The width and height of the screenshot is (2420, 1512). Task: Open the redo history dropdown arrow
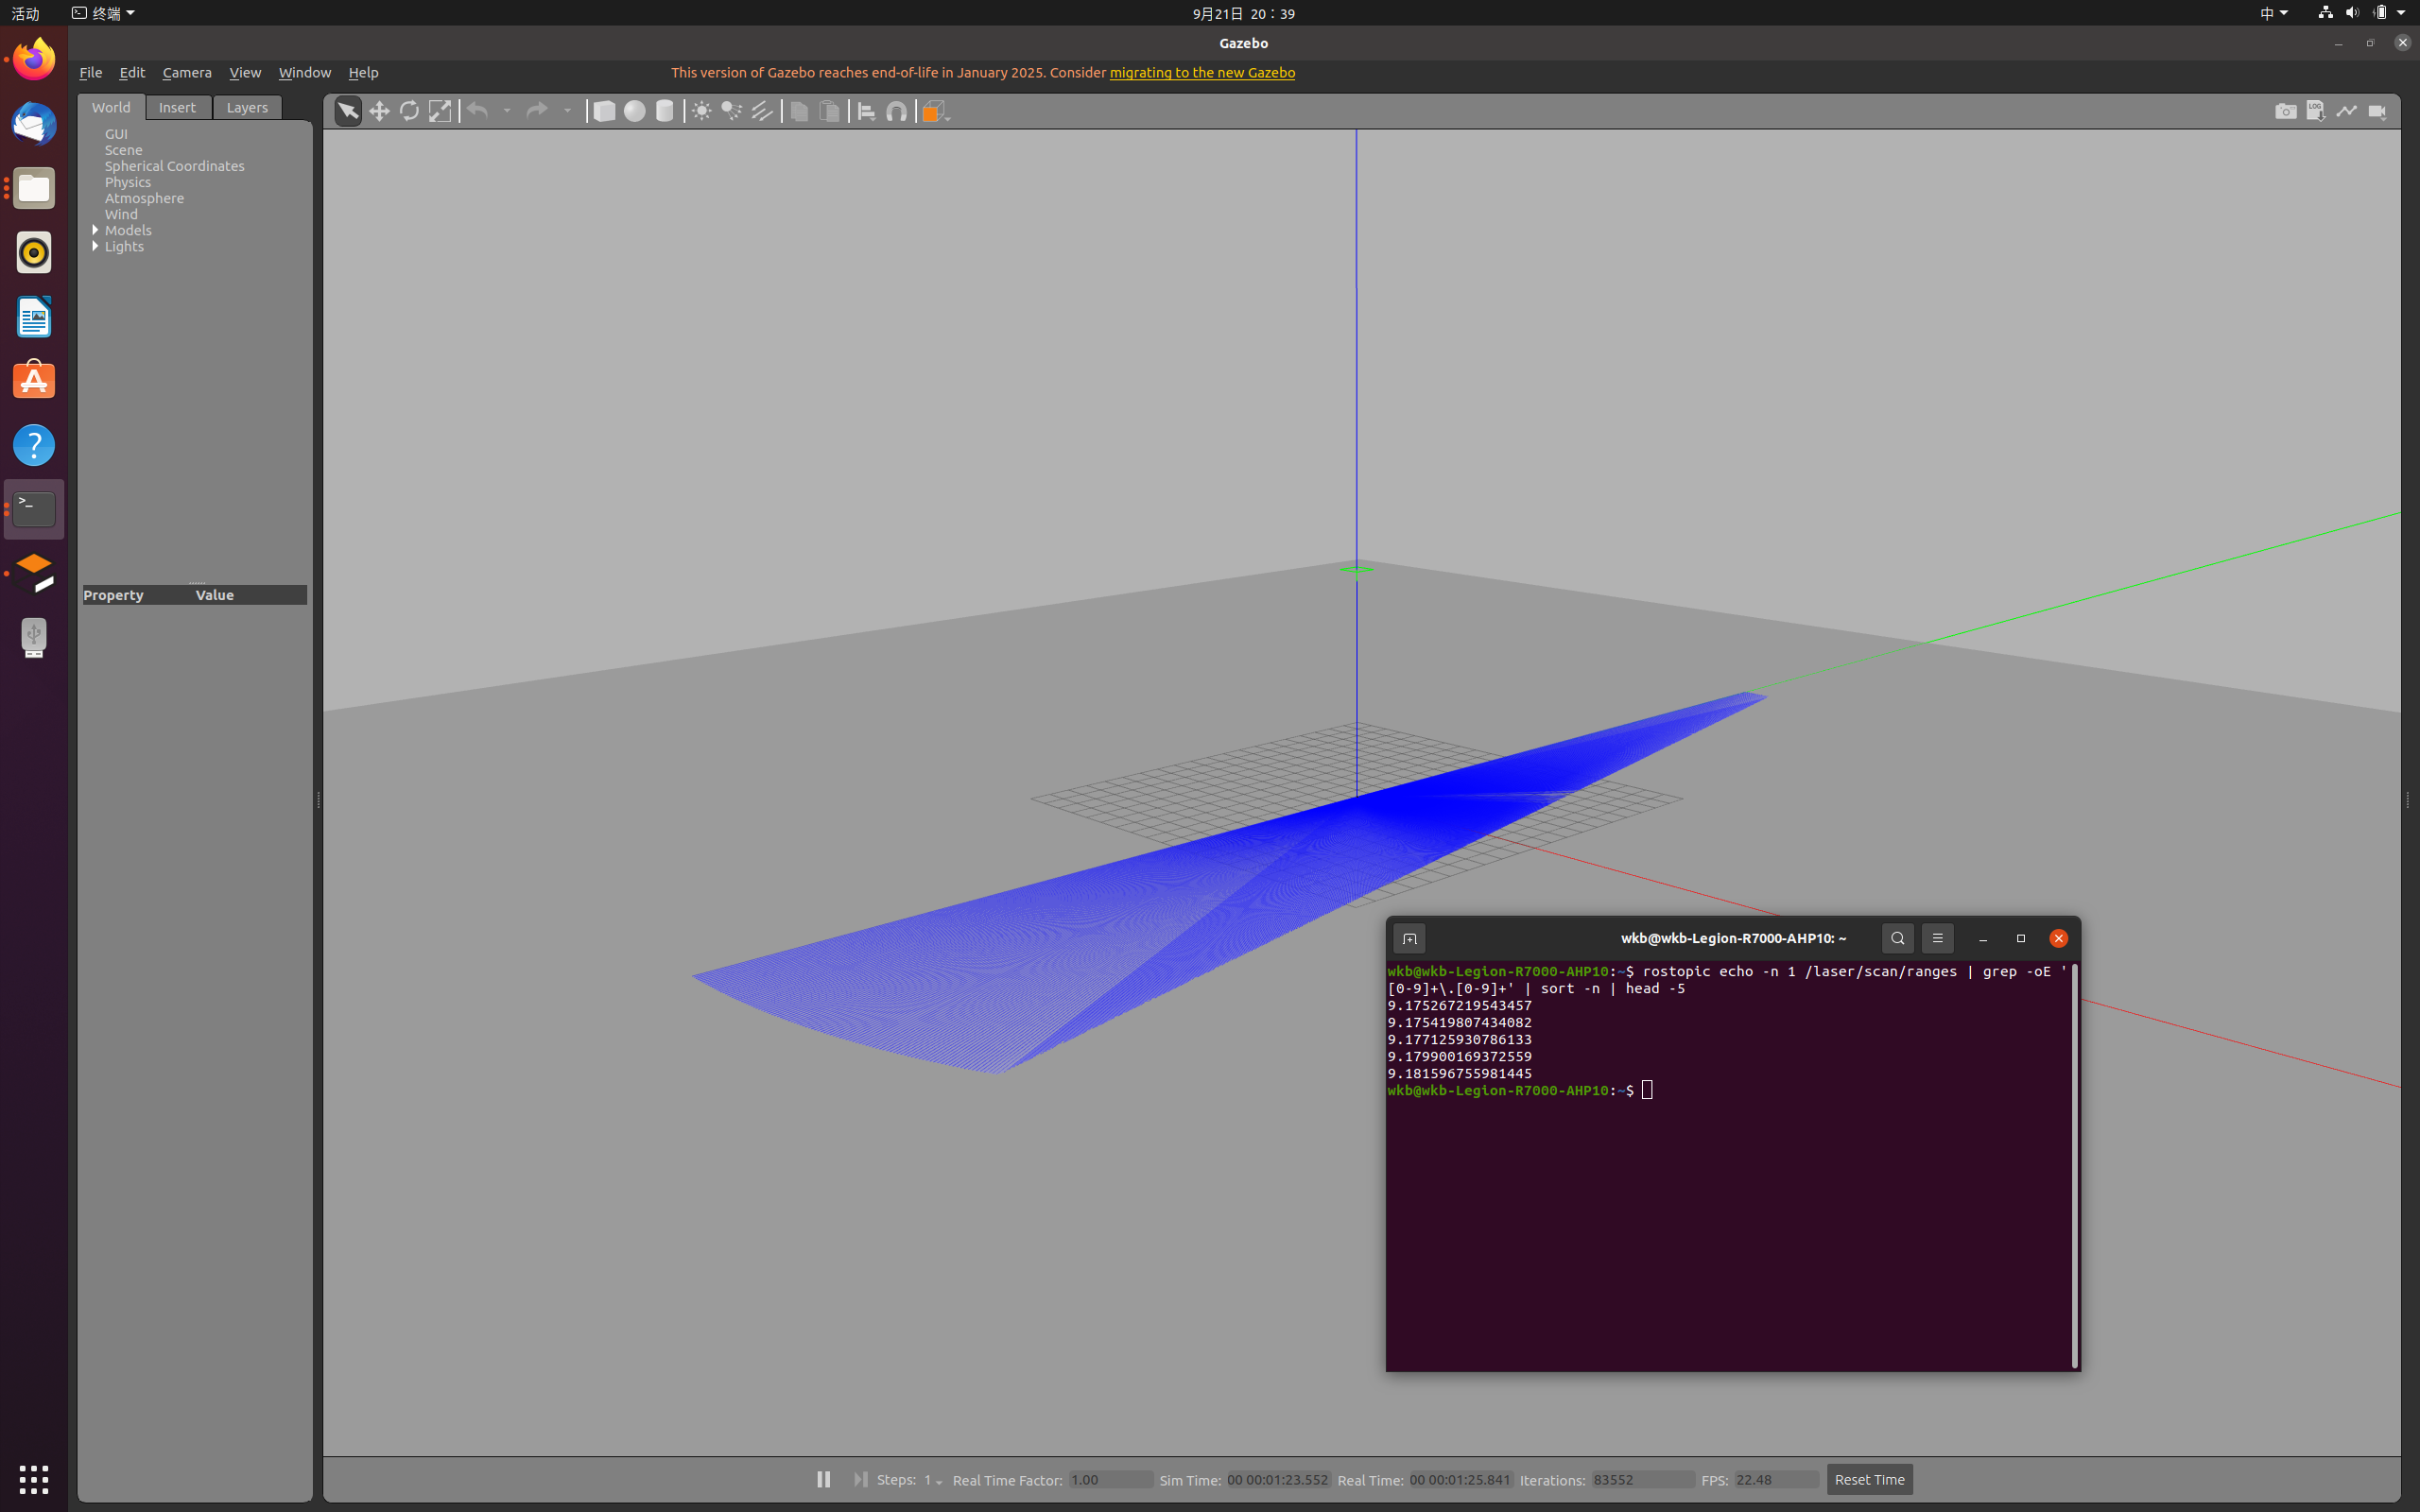(x=567, y=111)
